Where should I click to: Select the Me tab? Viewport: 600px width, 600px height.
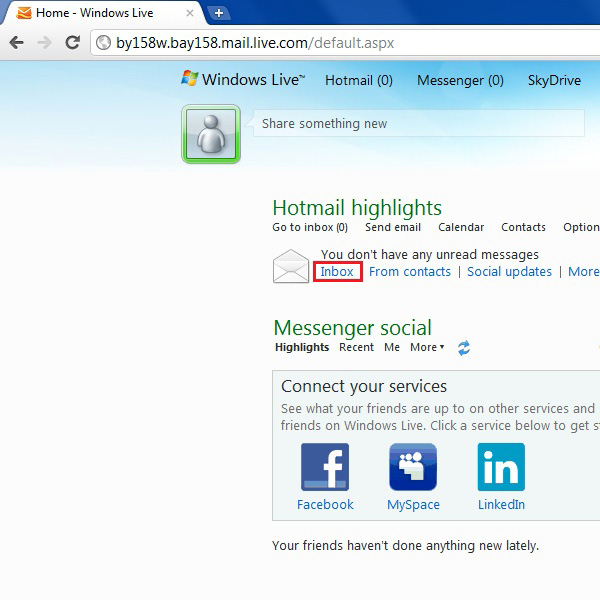[392, 347]
